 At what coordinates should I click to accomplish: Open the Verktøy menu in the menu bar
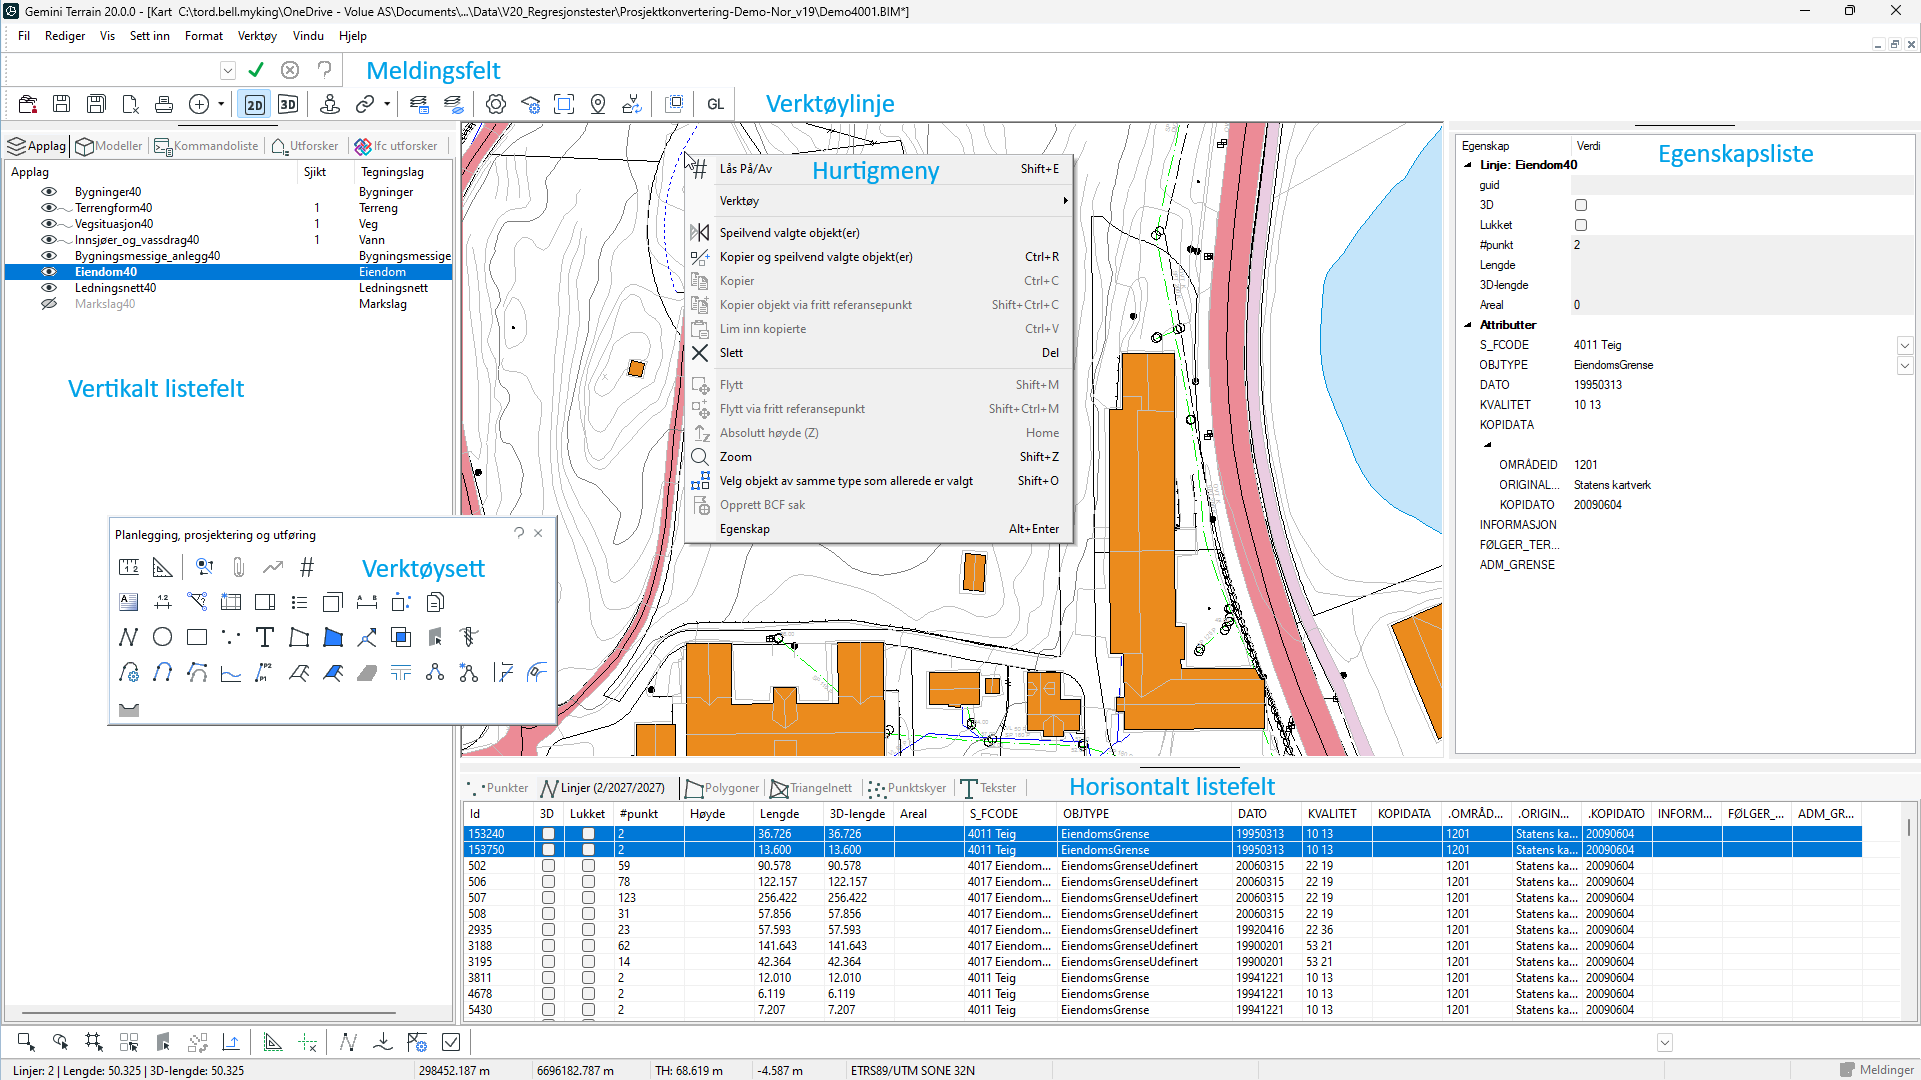coord(257,36)
